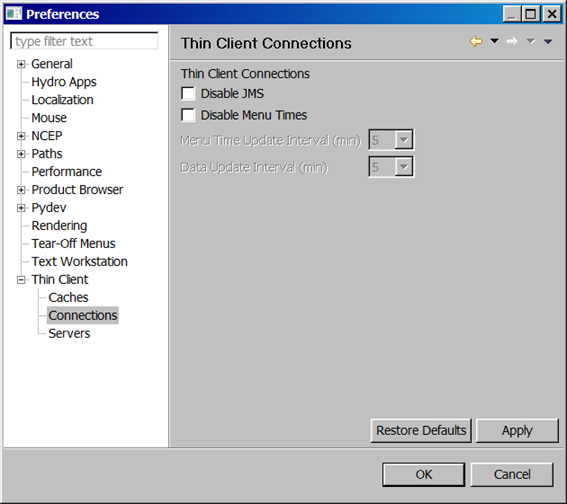Expand the Product Browser node

21,190
